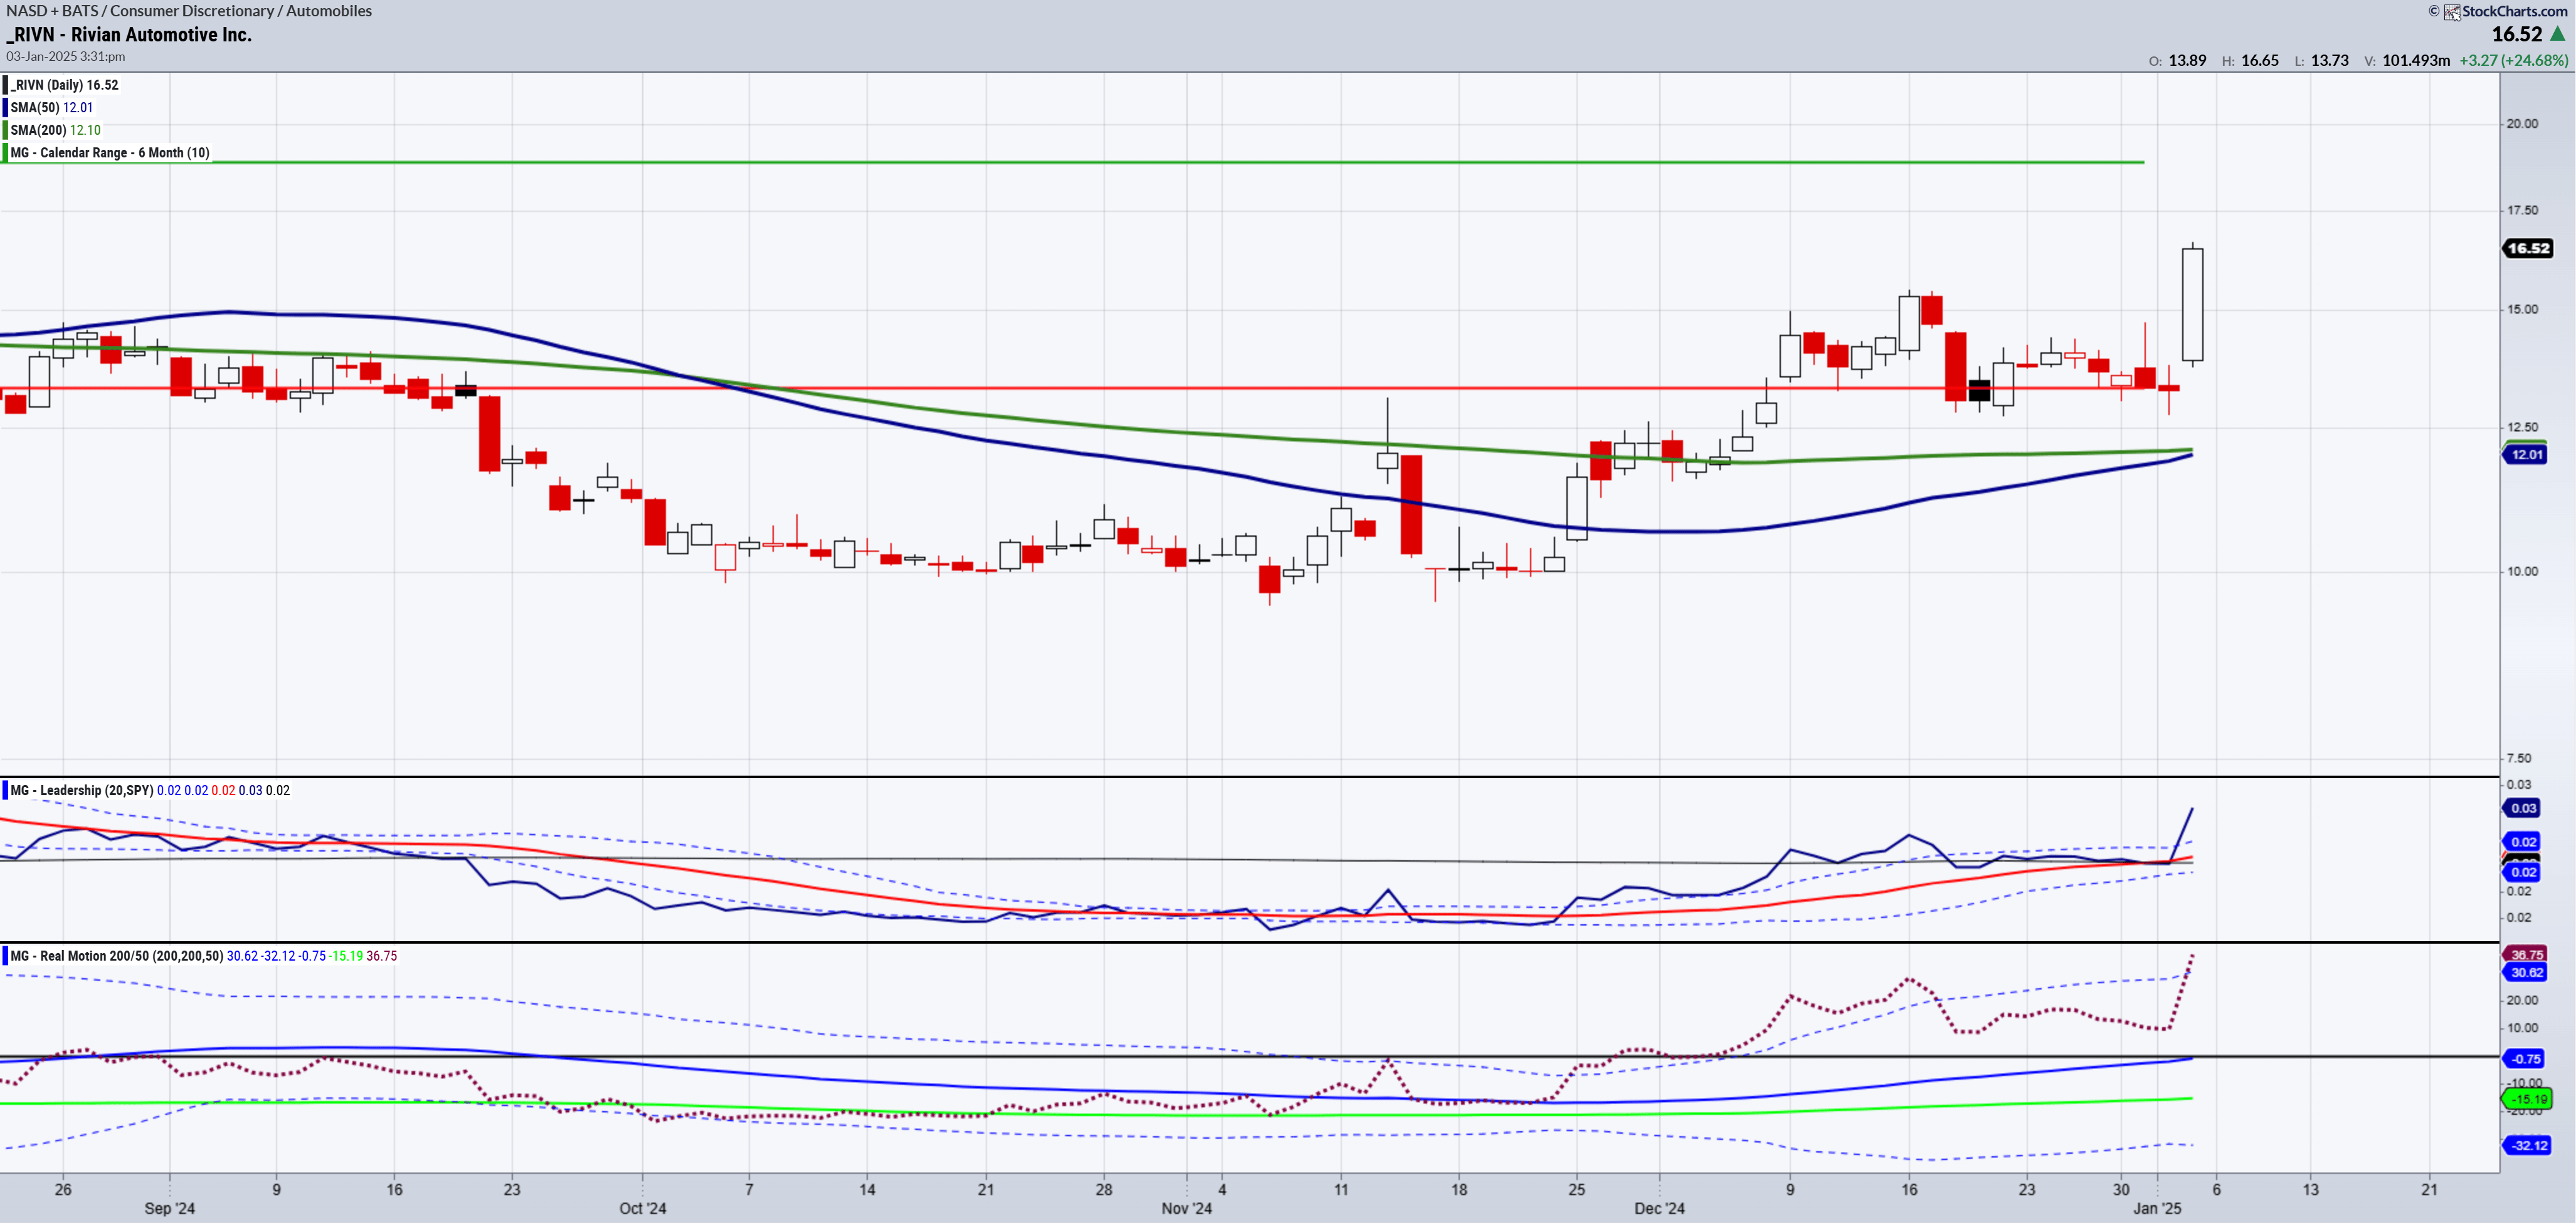The width and height of the screenshot is (2576, 1224).
Task: Click the Nov '24 date axis label
Action: click(x=1187, y=1208)
